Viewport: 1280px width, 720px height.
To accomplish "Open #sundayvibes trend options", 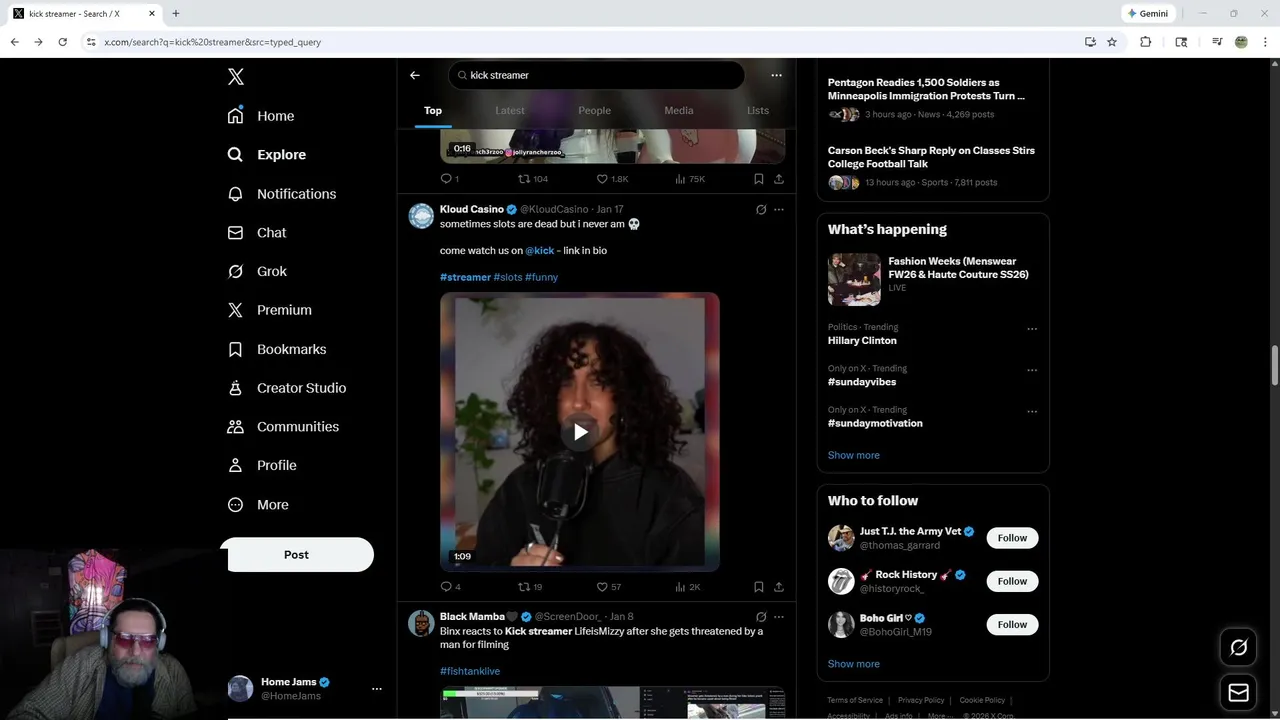I will pyautogui.click(x=1032, y=370).
